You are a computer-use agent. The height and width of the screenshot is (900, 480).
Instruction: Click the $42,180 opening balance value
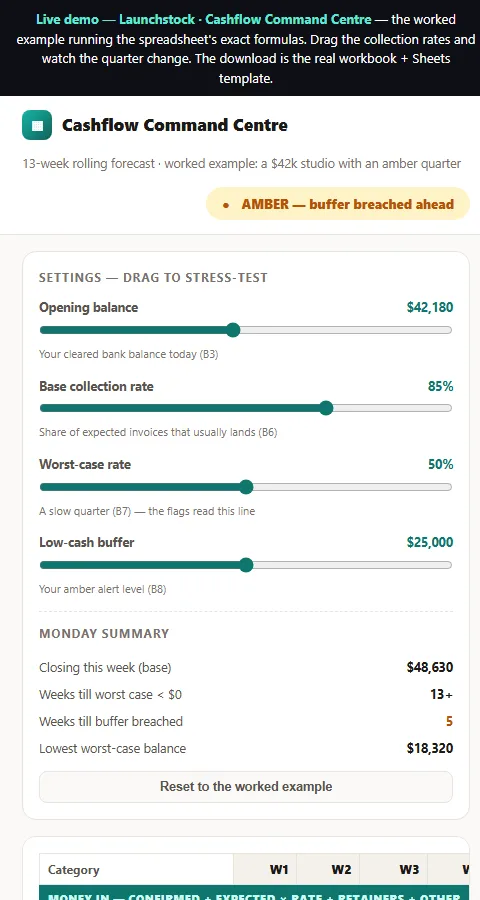click(429, 307)
